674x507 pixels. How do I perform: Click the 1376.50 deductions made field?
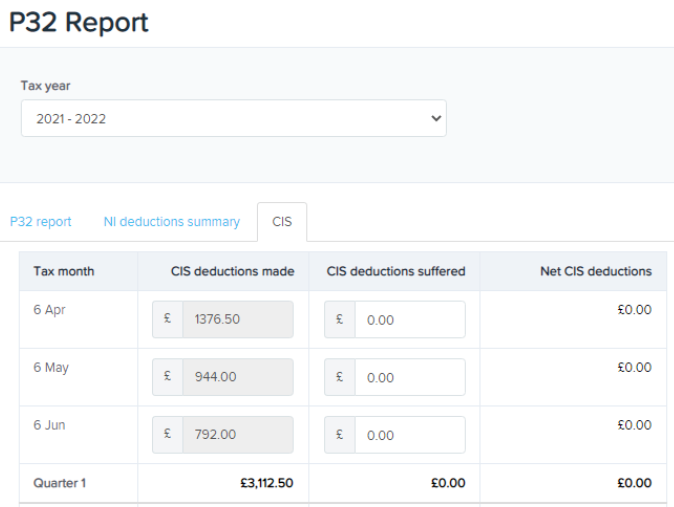[238, 320]
